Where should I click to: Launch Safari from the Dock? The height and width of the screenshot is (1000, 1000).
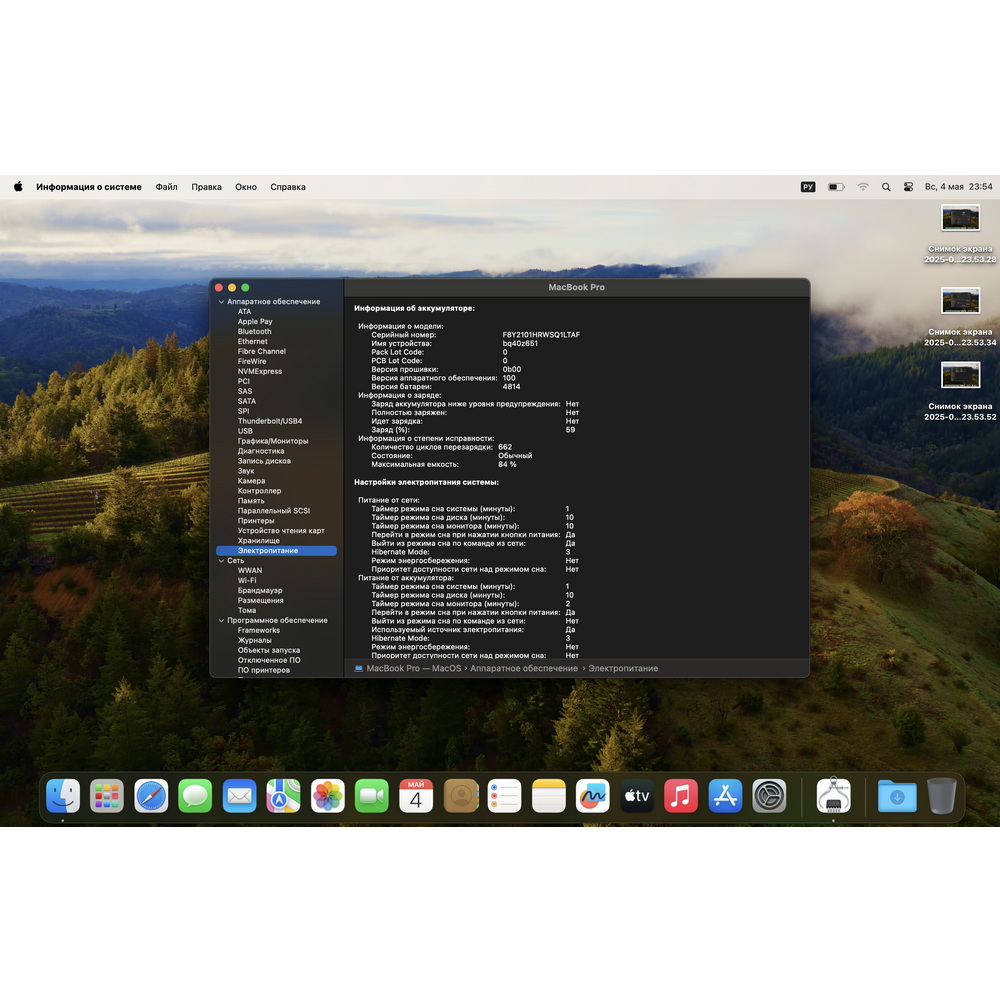[x=151, y=796]
